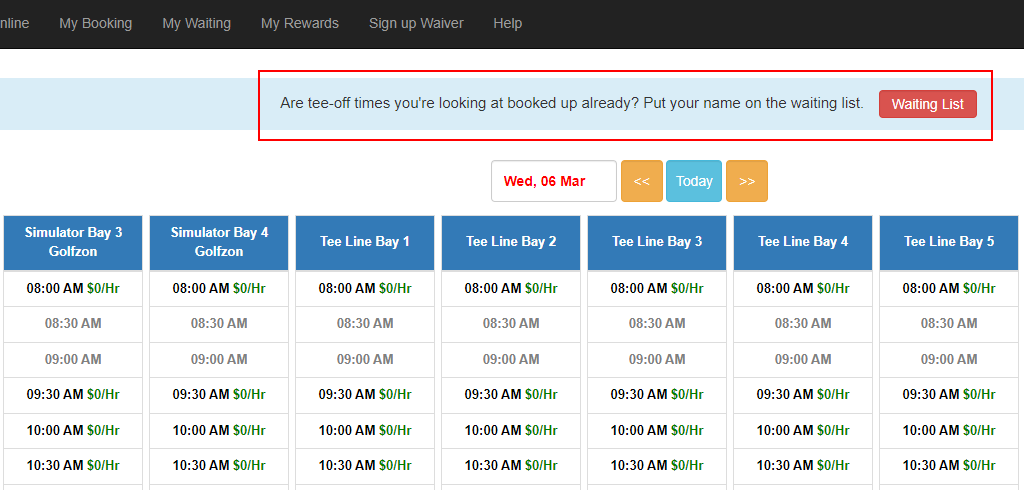The image size is (1024, 490).
Task: Select 09:00 AM slot in Tee Line Bay 1
Action: [365, 359]
